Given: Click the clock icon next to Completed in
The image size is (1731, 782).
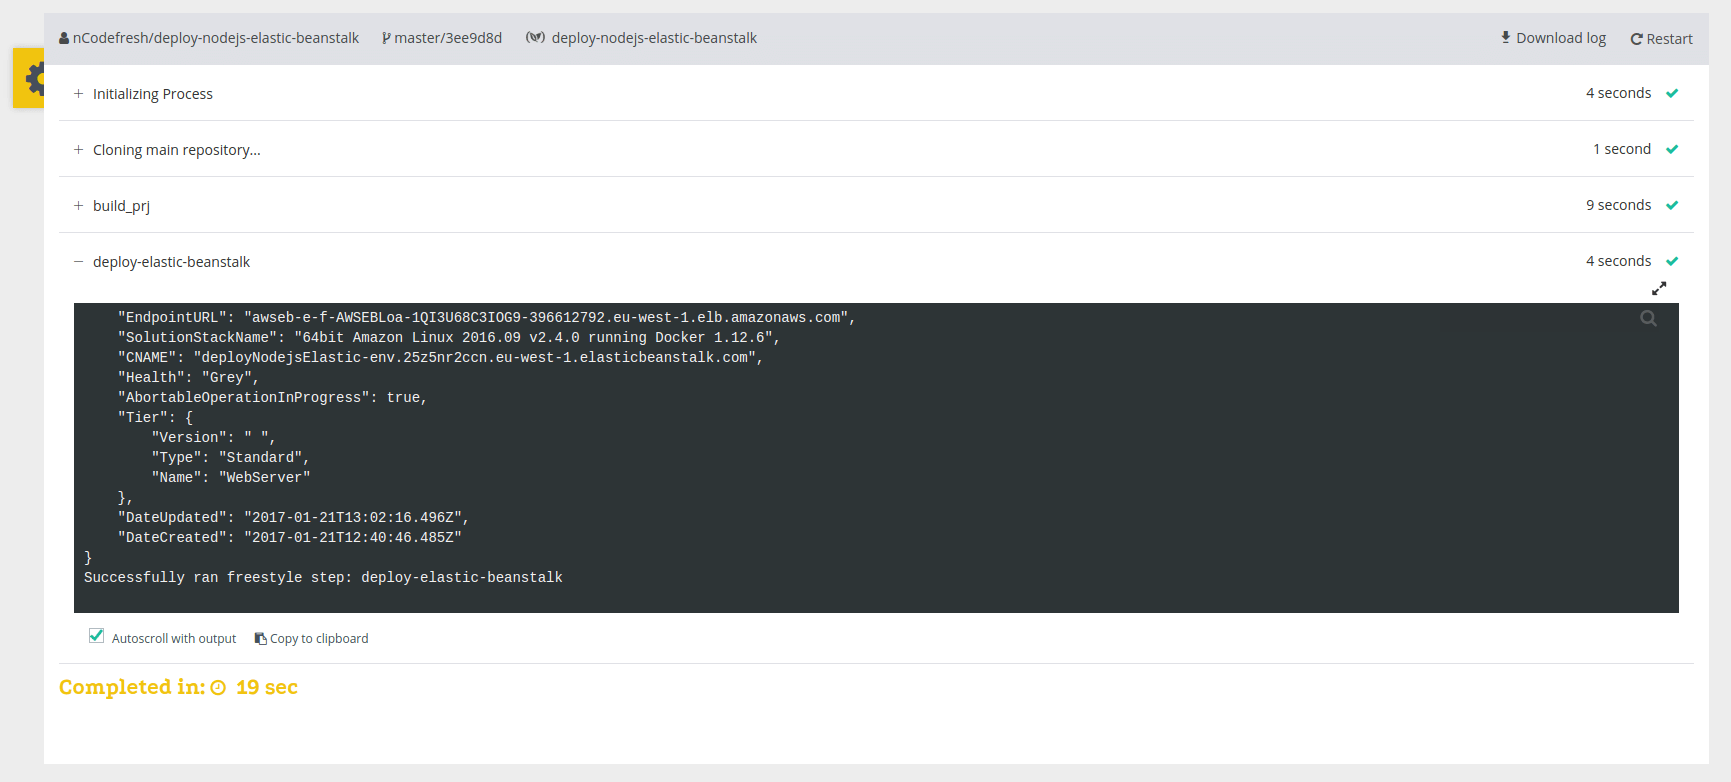Looking at the screenshot, I should pos(218,688).
